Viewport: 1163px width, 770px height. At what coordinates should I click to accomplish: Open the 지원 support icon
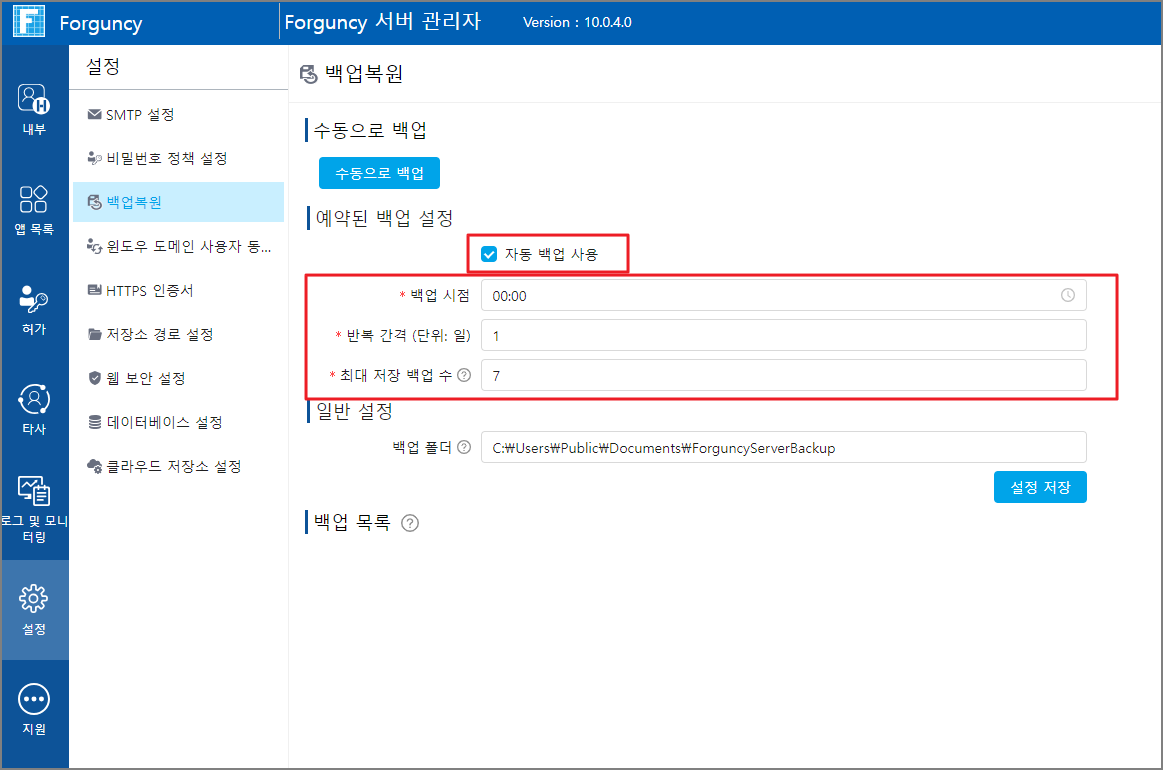[34, 699]
